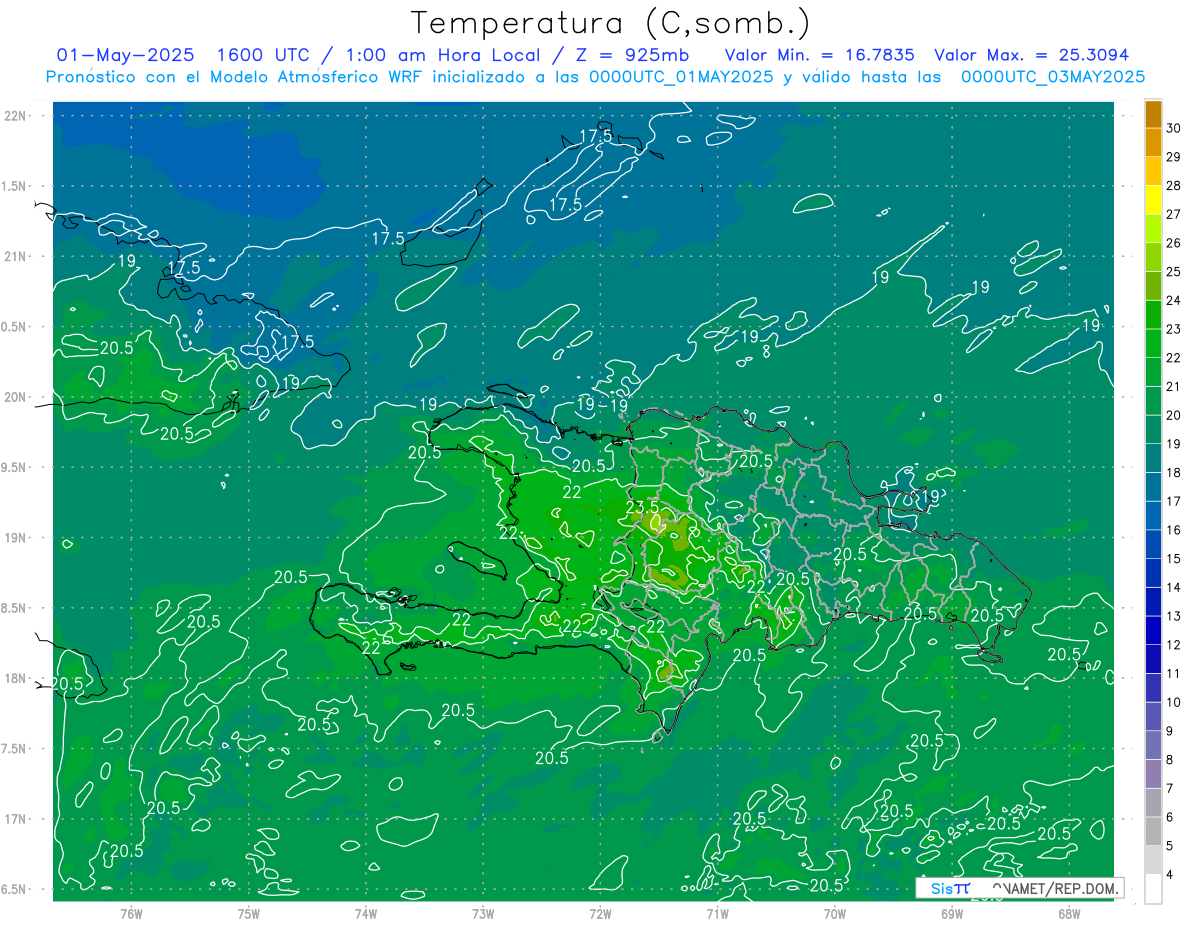Click the "20N" latitude axis label
The height and width of the screenshot is (927, 1200).
[16, 397]
